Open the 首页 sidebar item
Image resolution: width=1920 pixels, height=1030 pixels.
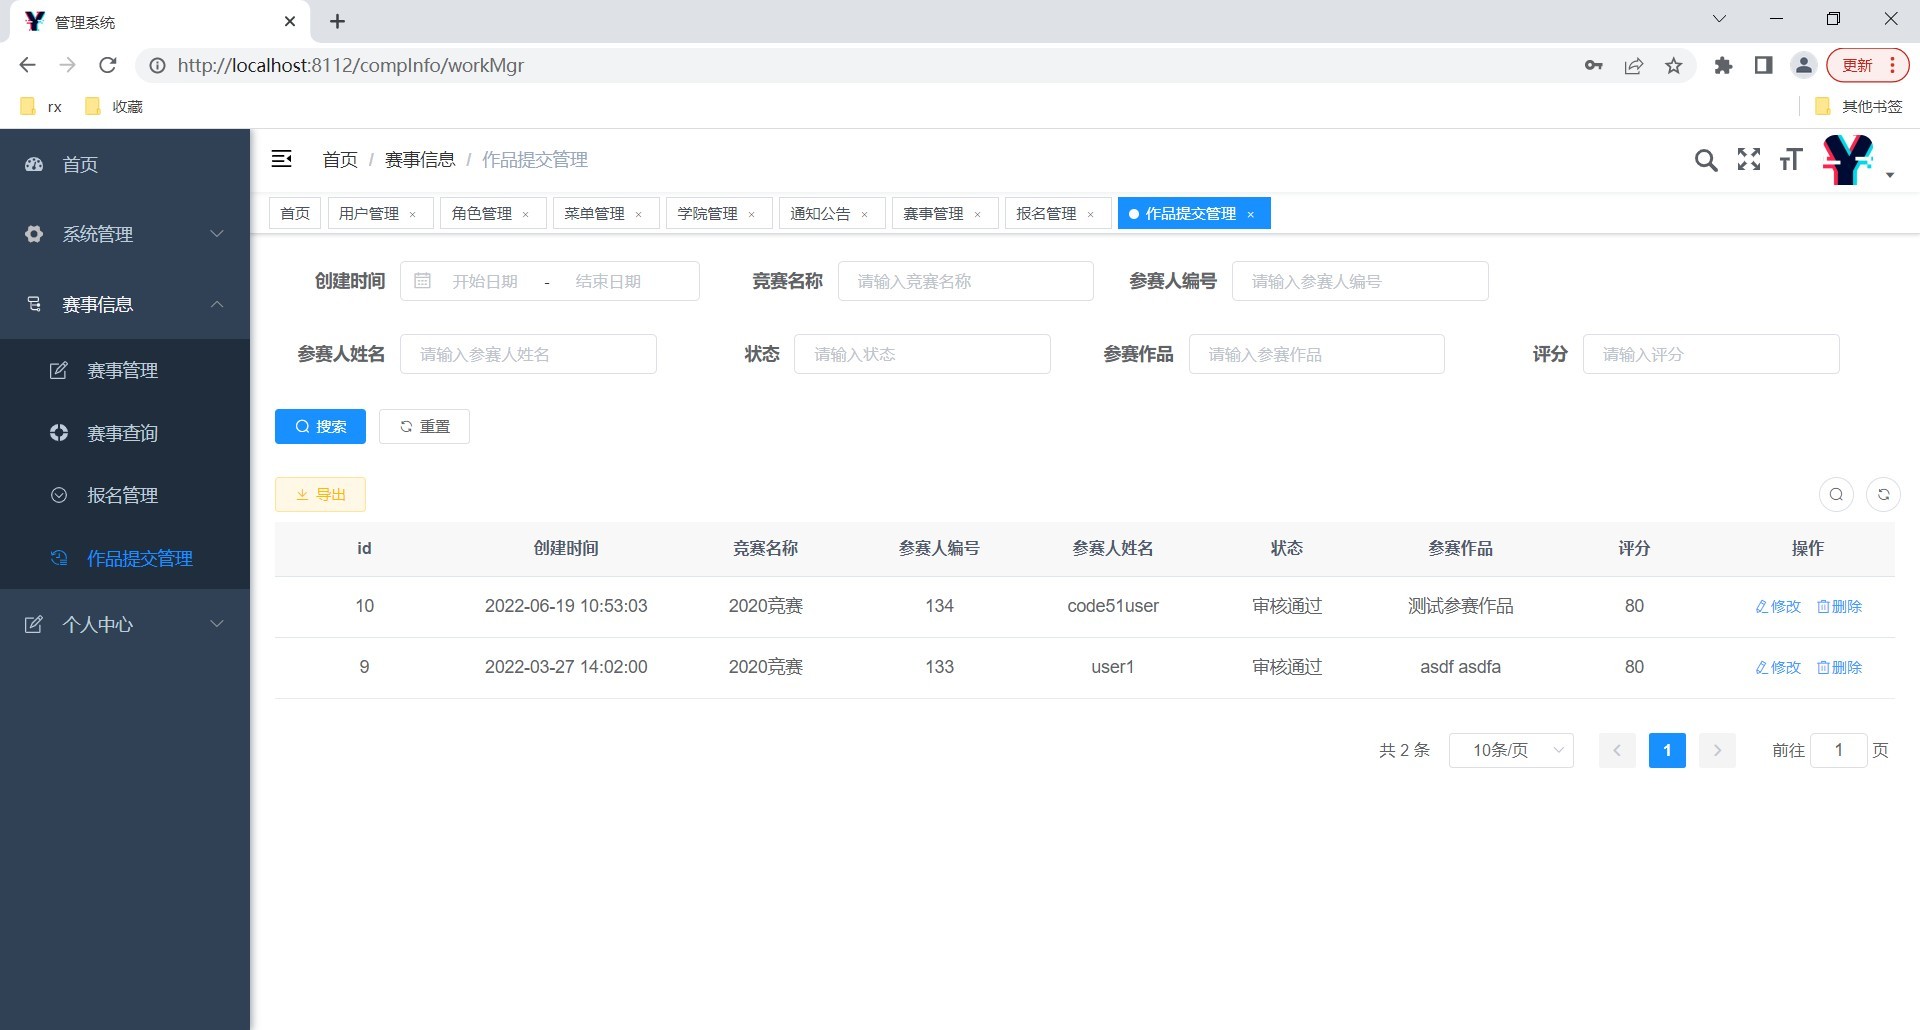point(125,164)
